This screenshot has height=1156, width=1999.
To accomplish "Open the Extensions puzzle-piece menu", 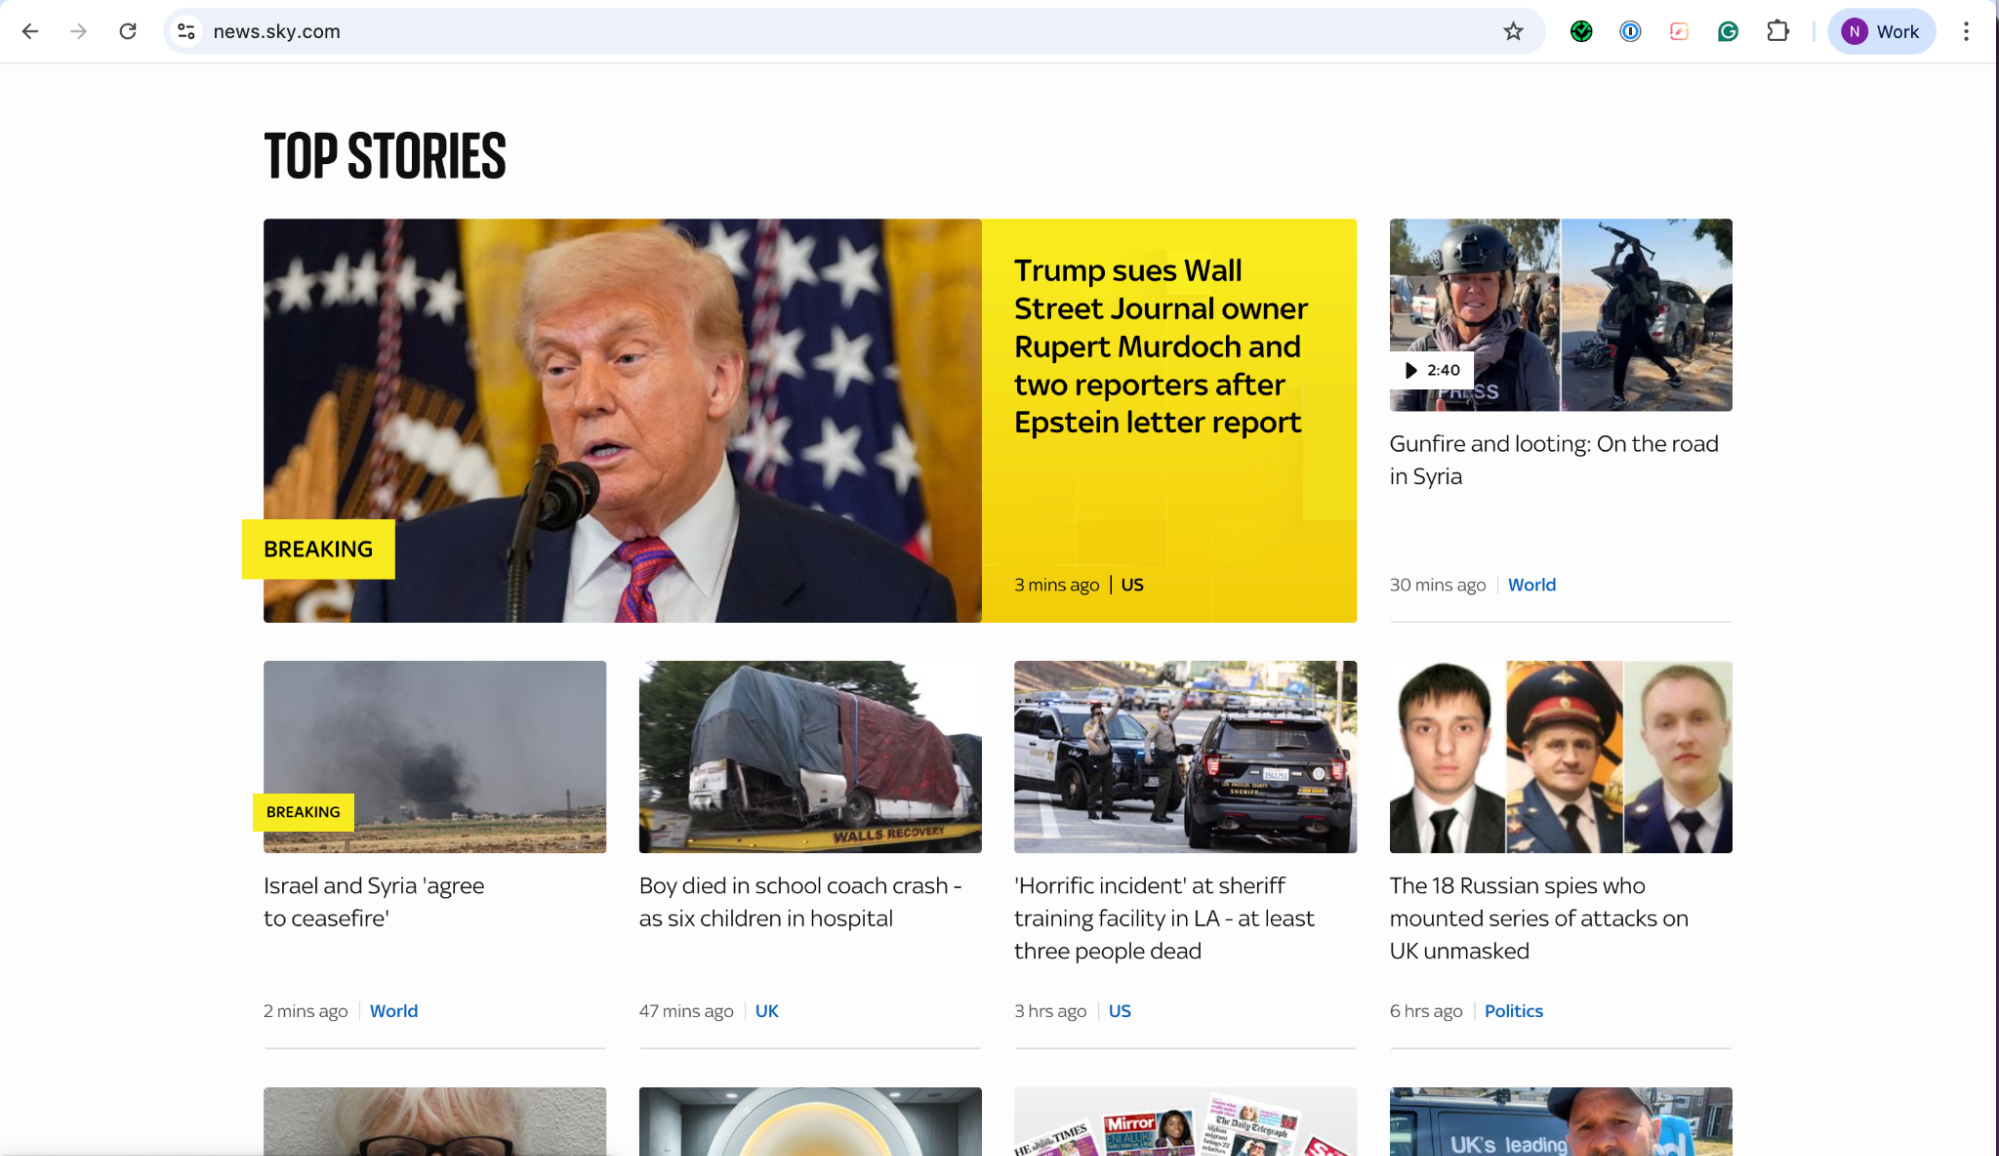I will click(1778, 31).
